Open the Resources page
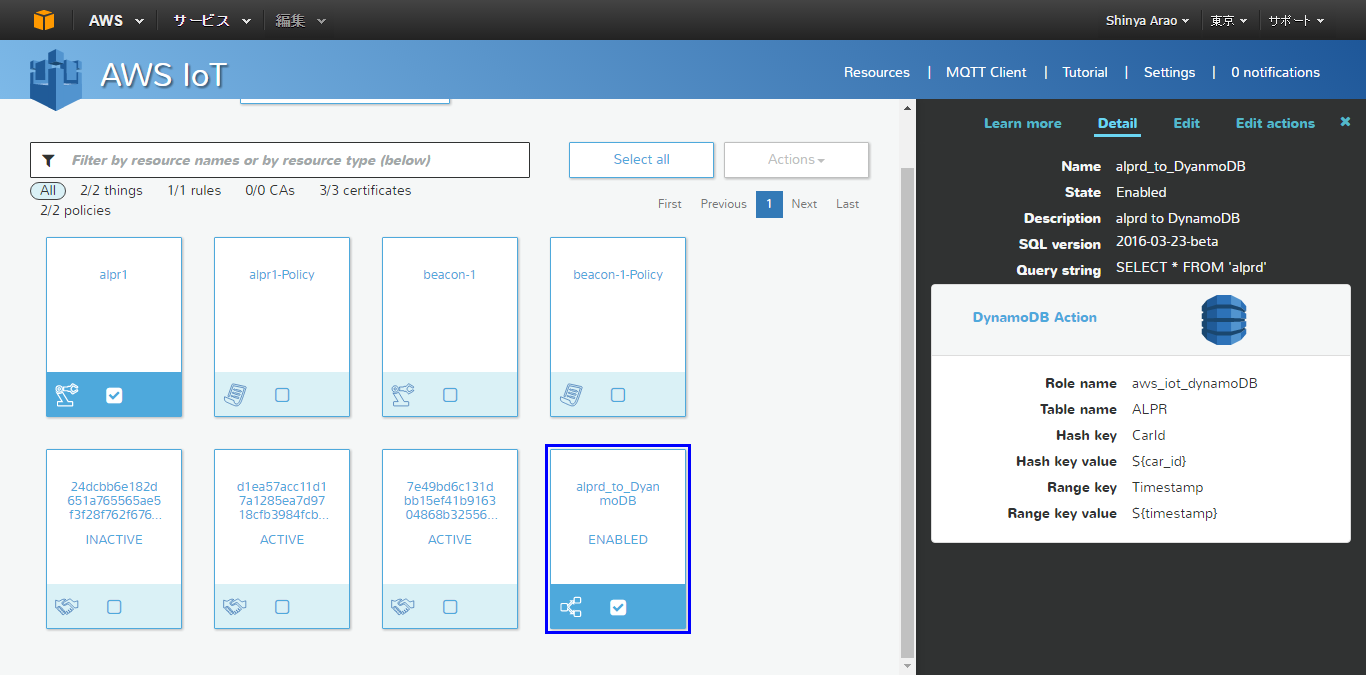 click(x=877, y=72)
